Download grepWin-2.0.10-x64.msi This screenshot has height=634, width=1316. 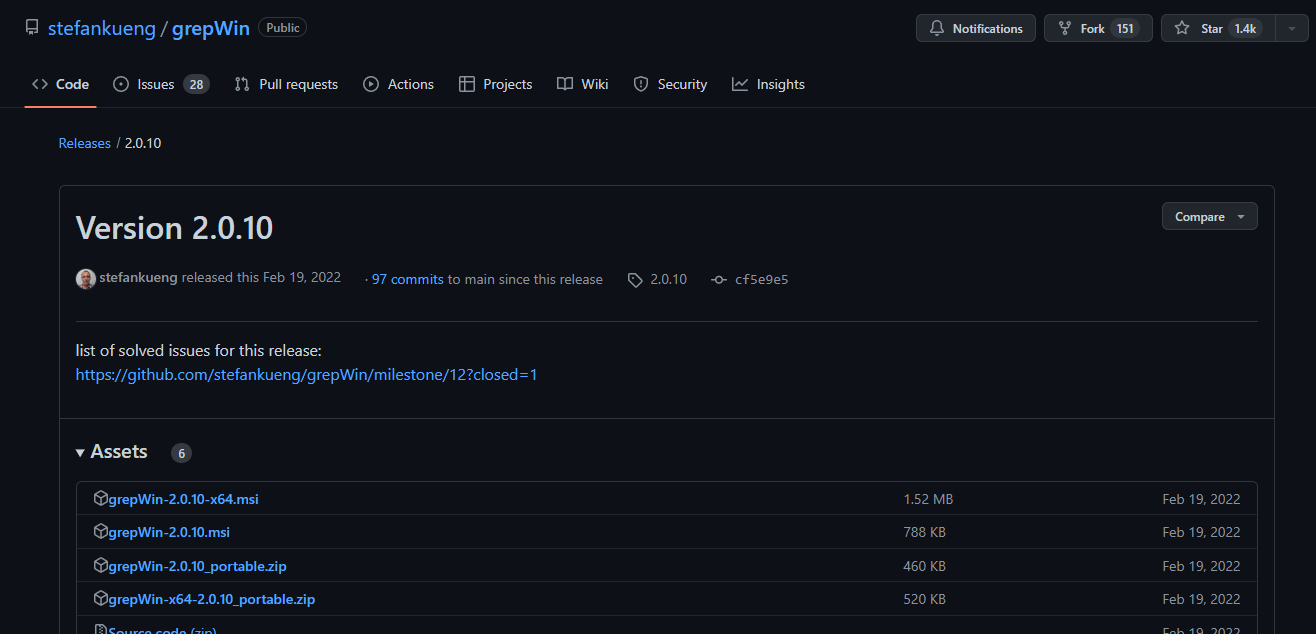click(x=183, y=499)
